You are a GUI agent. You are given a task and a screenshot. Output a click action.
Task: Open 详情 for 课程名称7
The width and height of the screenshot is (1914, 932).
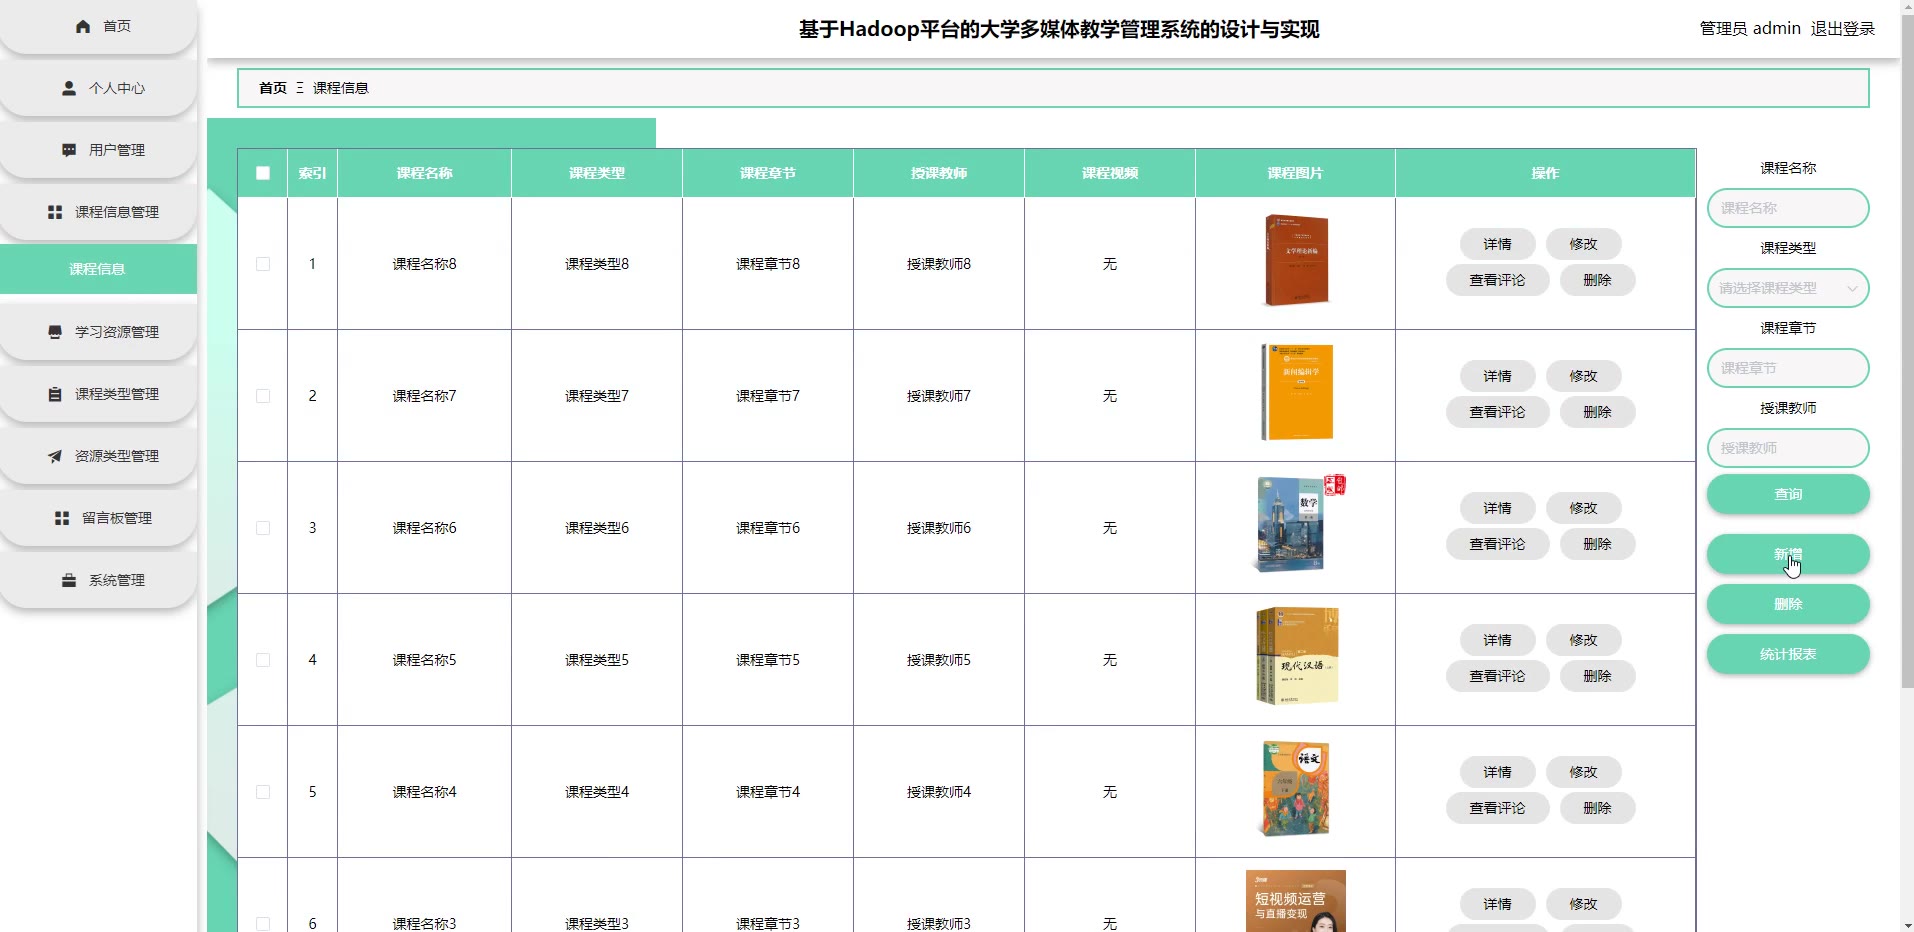coord(1497,376)
